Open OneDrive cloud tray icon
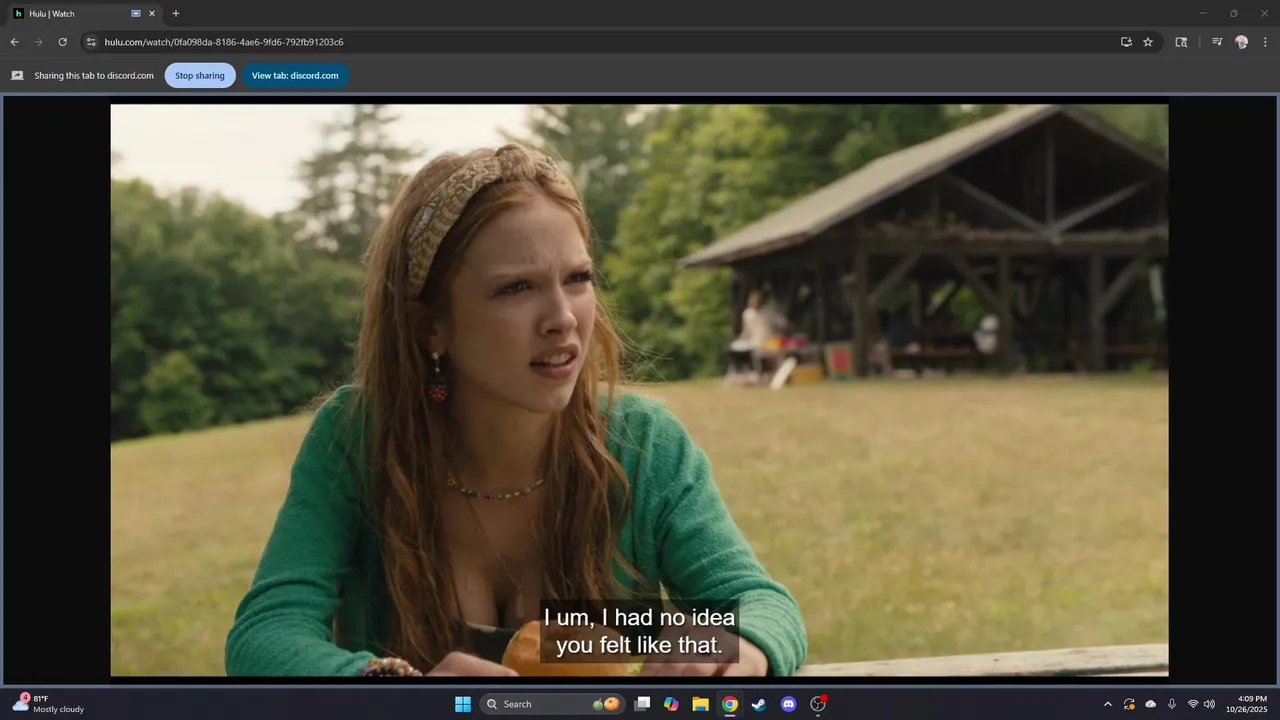The image size is (1280, 720). tap(1151, 704)
